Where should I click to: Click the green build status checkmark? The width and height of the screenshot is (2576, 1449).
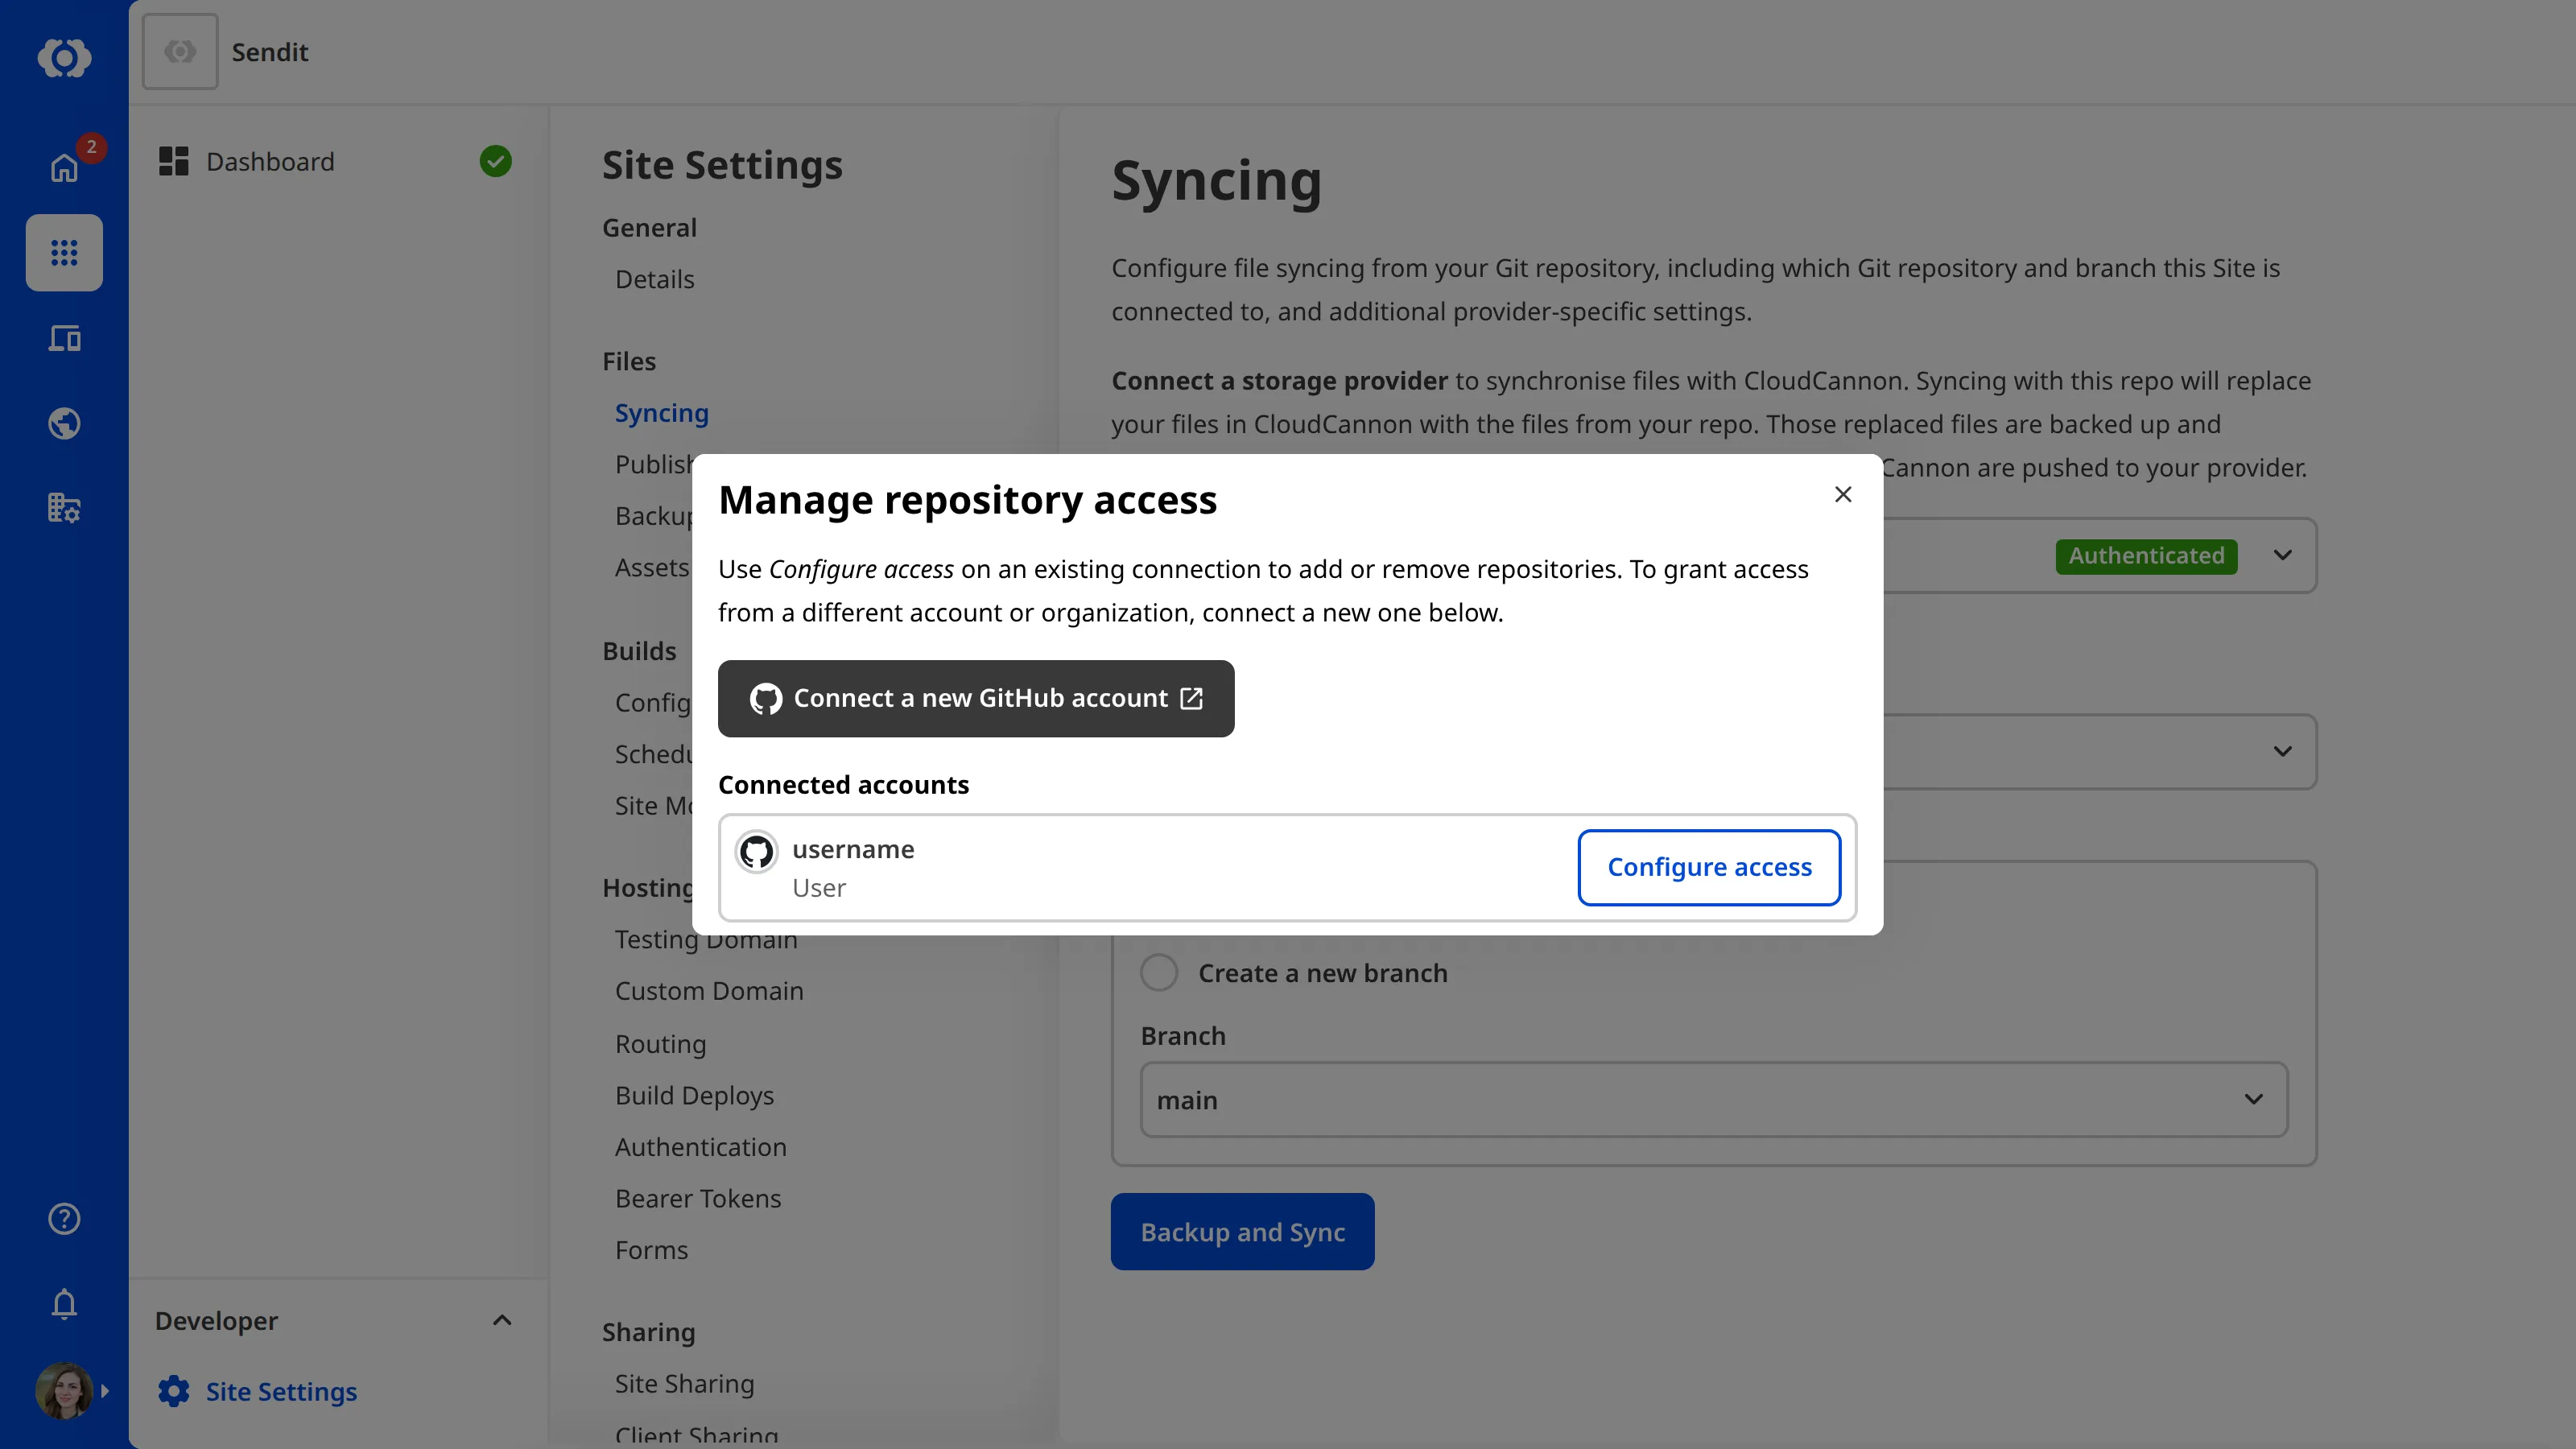point(495,161)
